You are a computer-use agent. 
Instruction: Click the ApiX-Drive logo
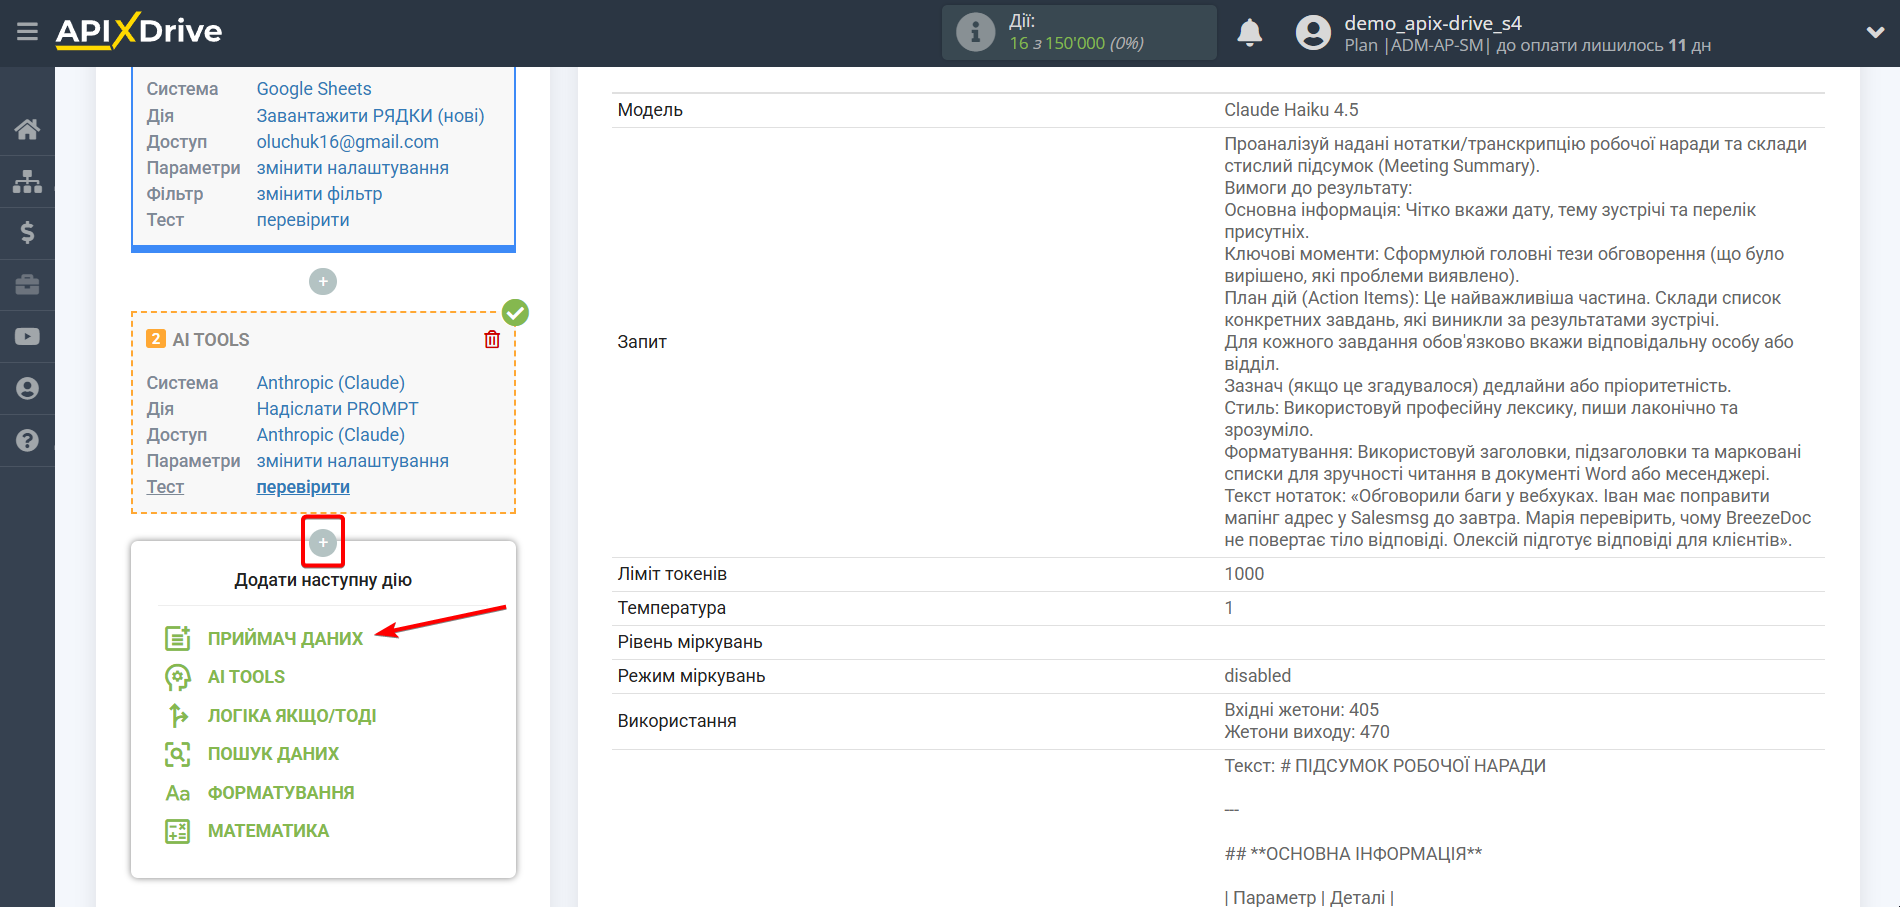click(139, 31)
